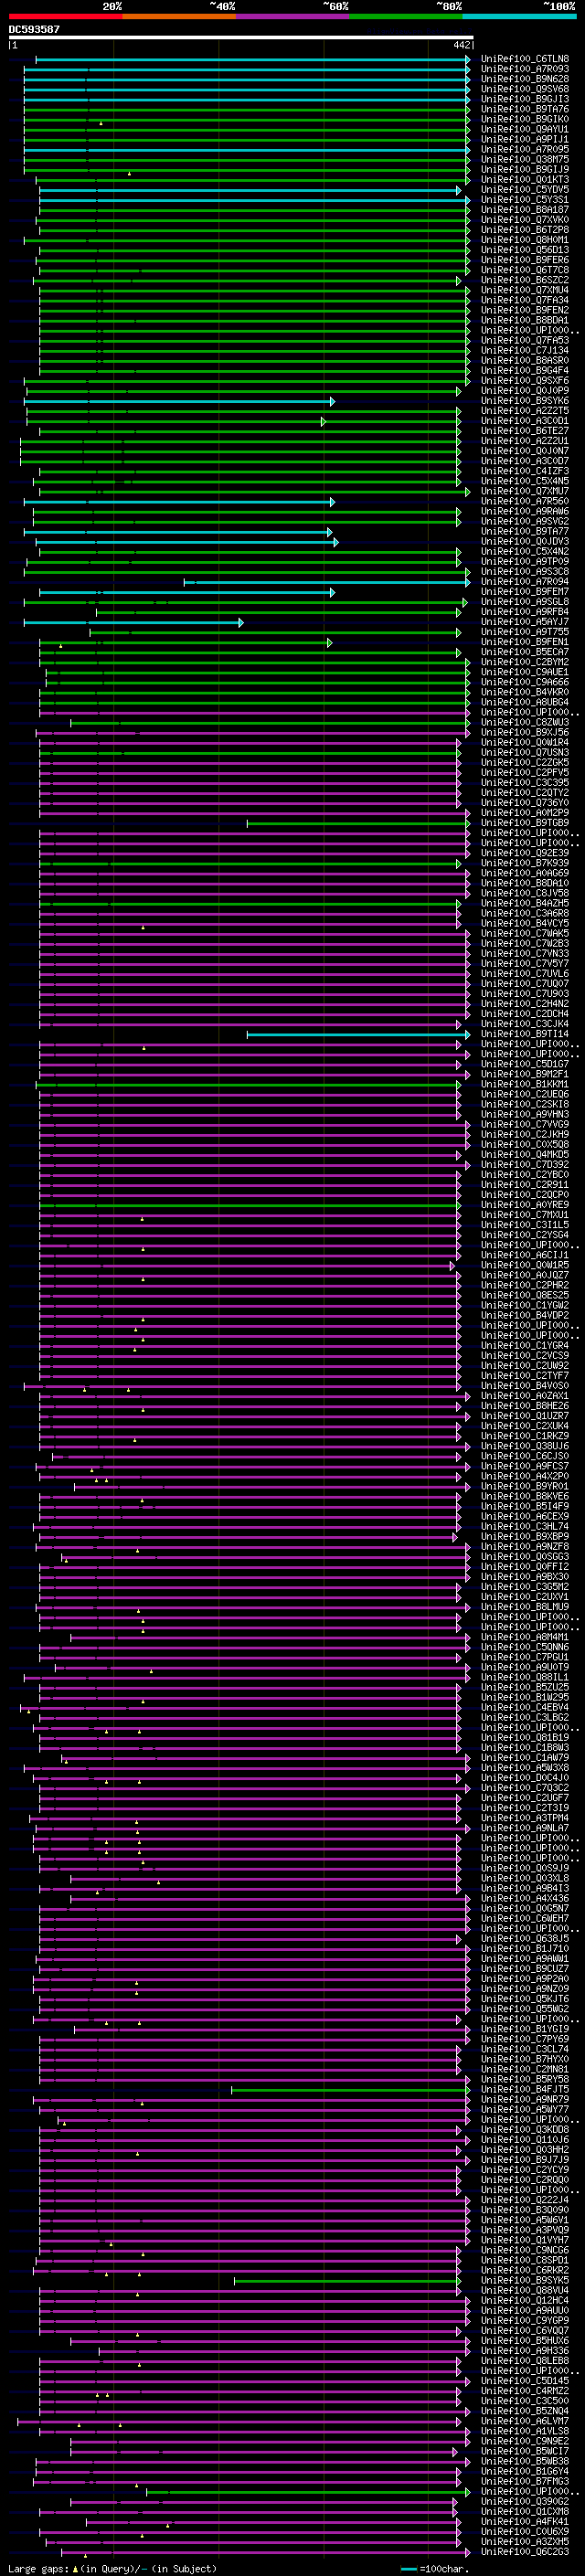The image size is (585, 2576).
Task: Select hit label UniRef100_A5AYJ7
Action: [x=525, y=622]
